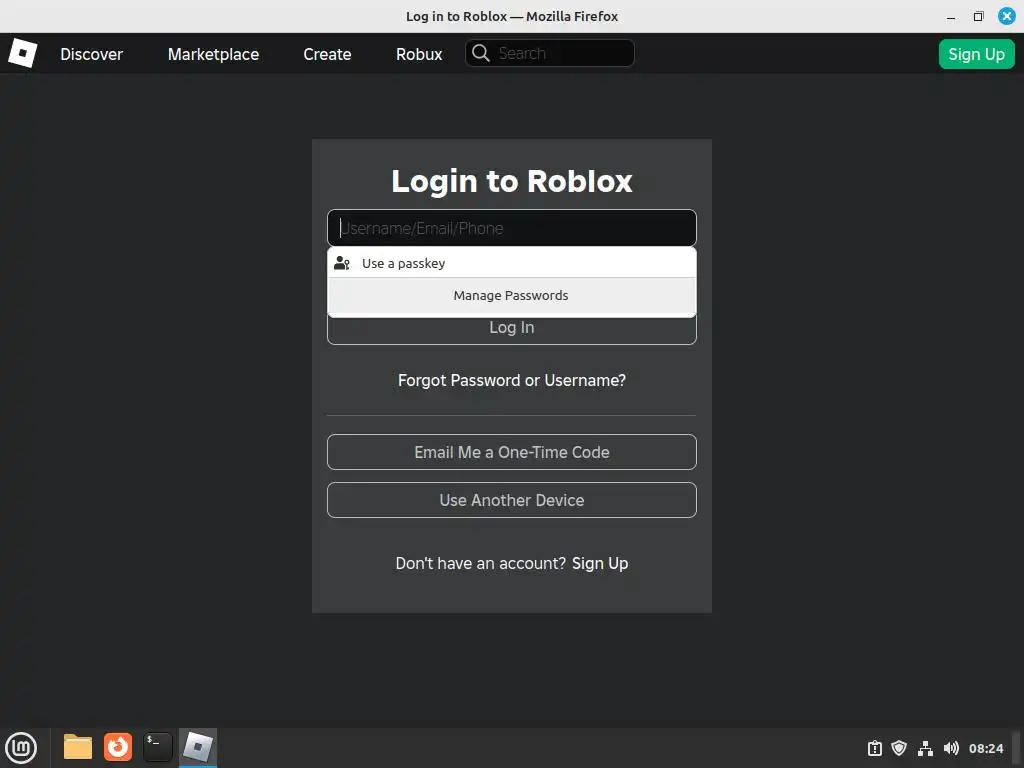Screen dimensions: 1024x768
Task: Open the Linux Mint start menu
Action: [x=21, y=748]
